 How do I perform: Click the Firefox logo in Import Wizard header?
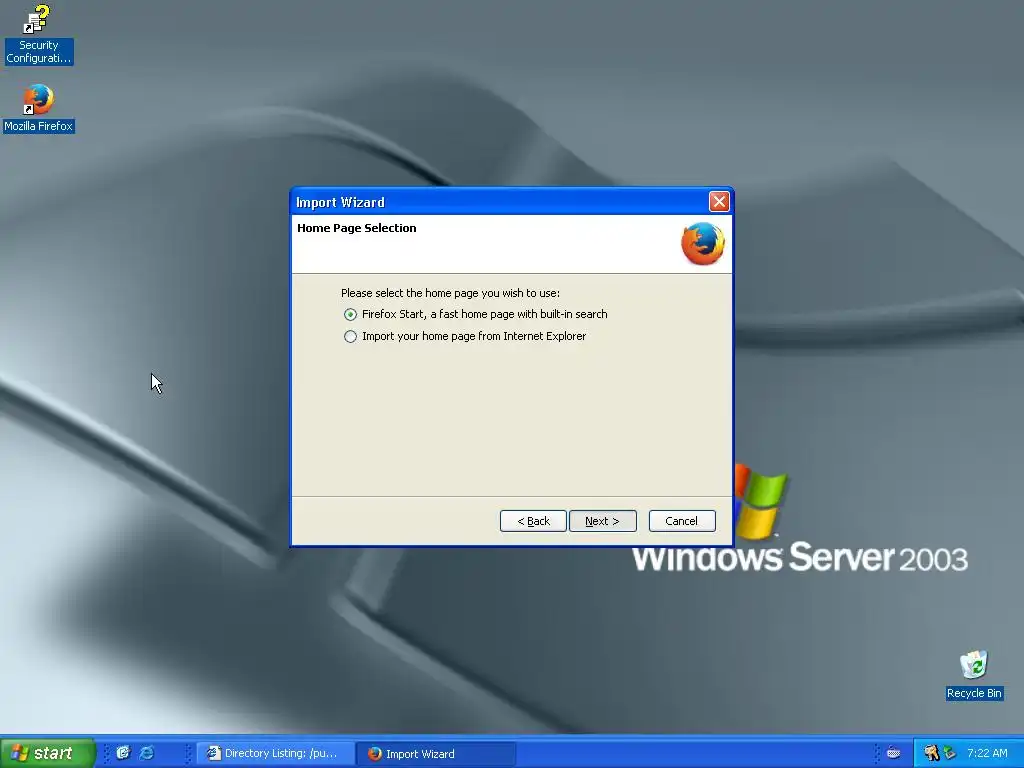pyautogui.click(x=703, y=244)
